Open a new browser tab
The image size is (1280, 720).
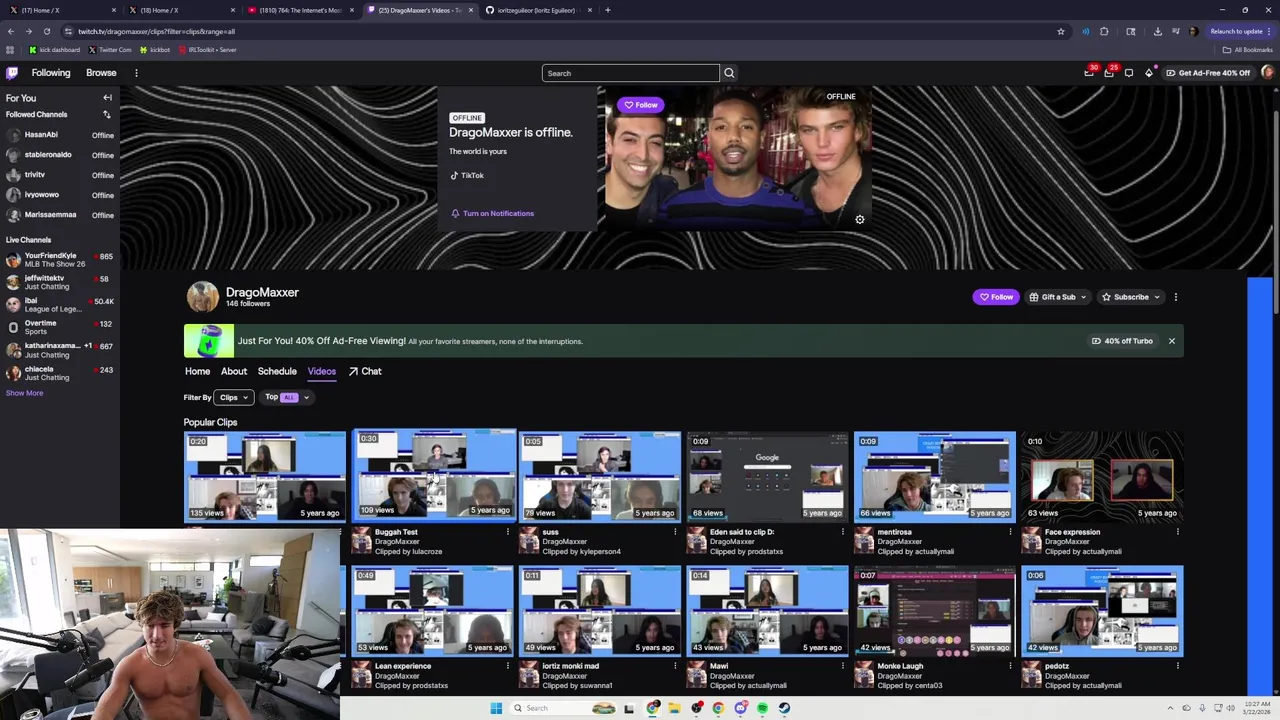(x=608, y=10)
